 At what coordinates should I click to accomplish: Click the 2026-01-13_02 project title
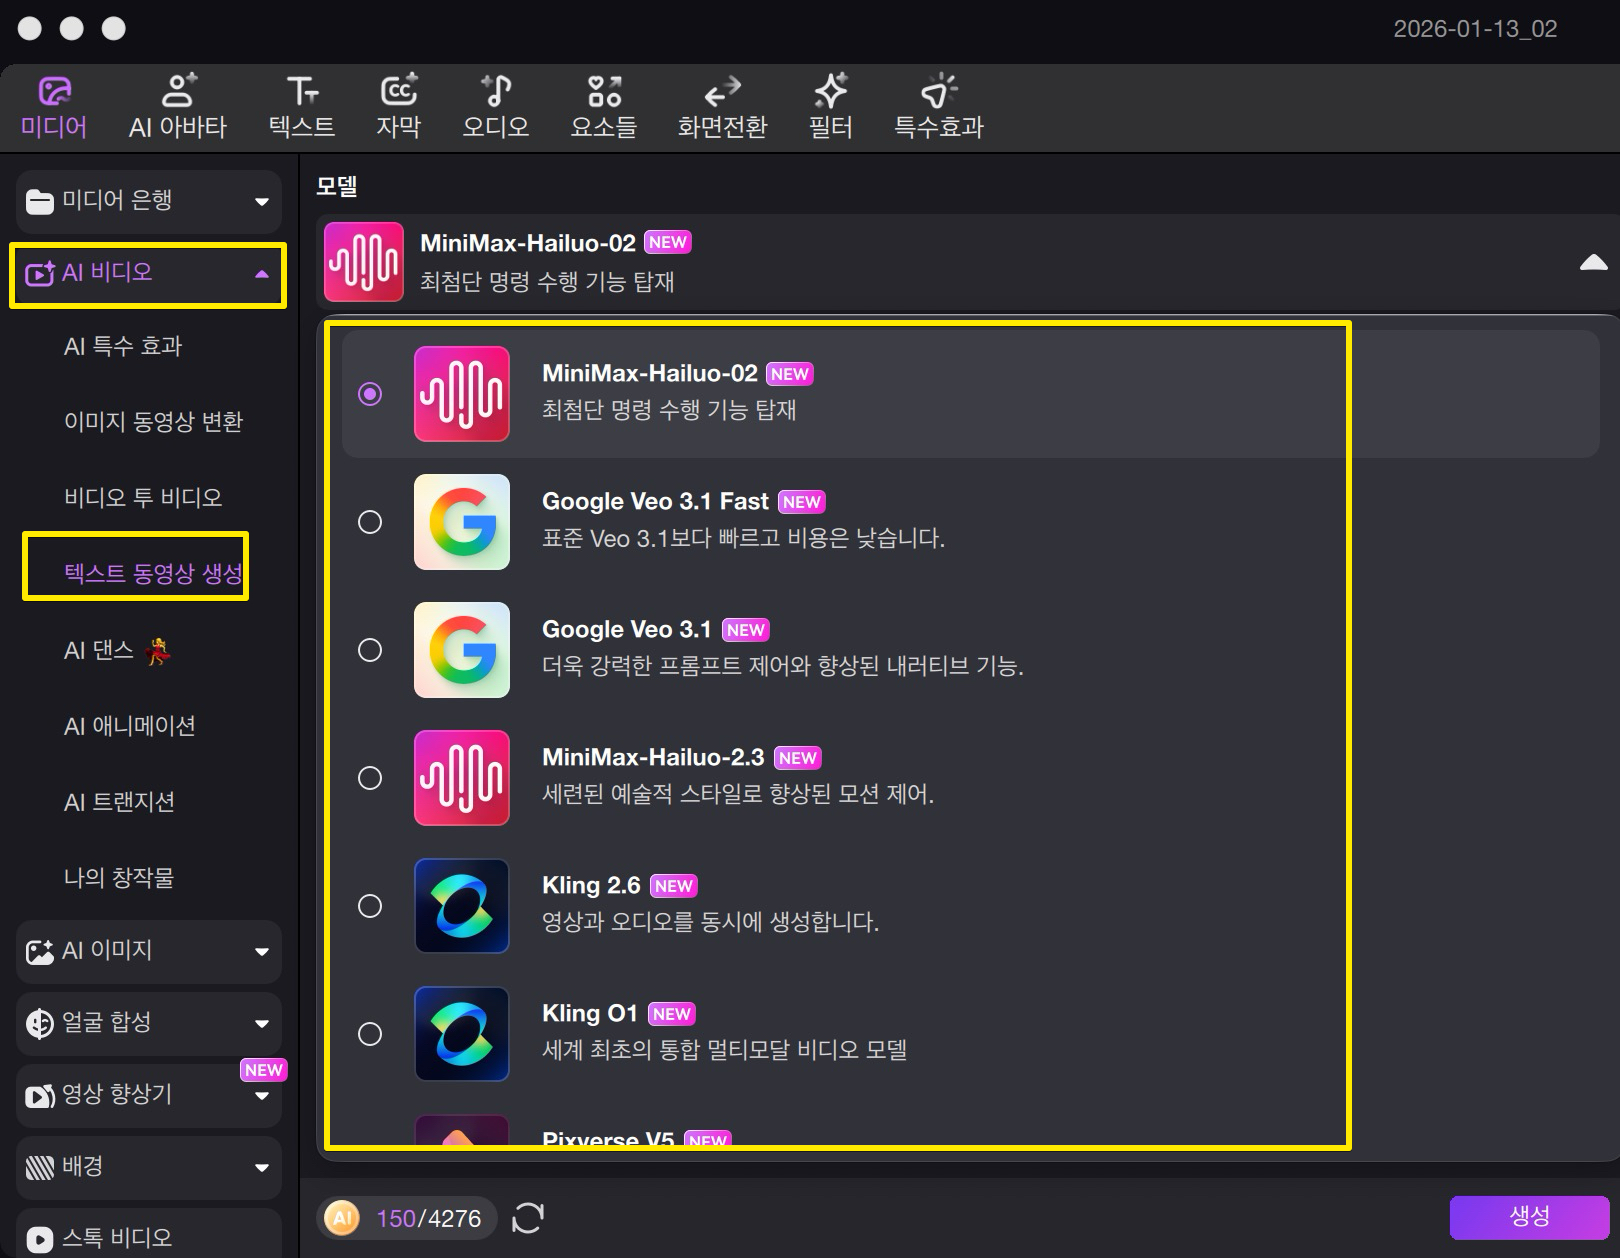[x=1475, y=29]
